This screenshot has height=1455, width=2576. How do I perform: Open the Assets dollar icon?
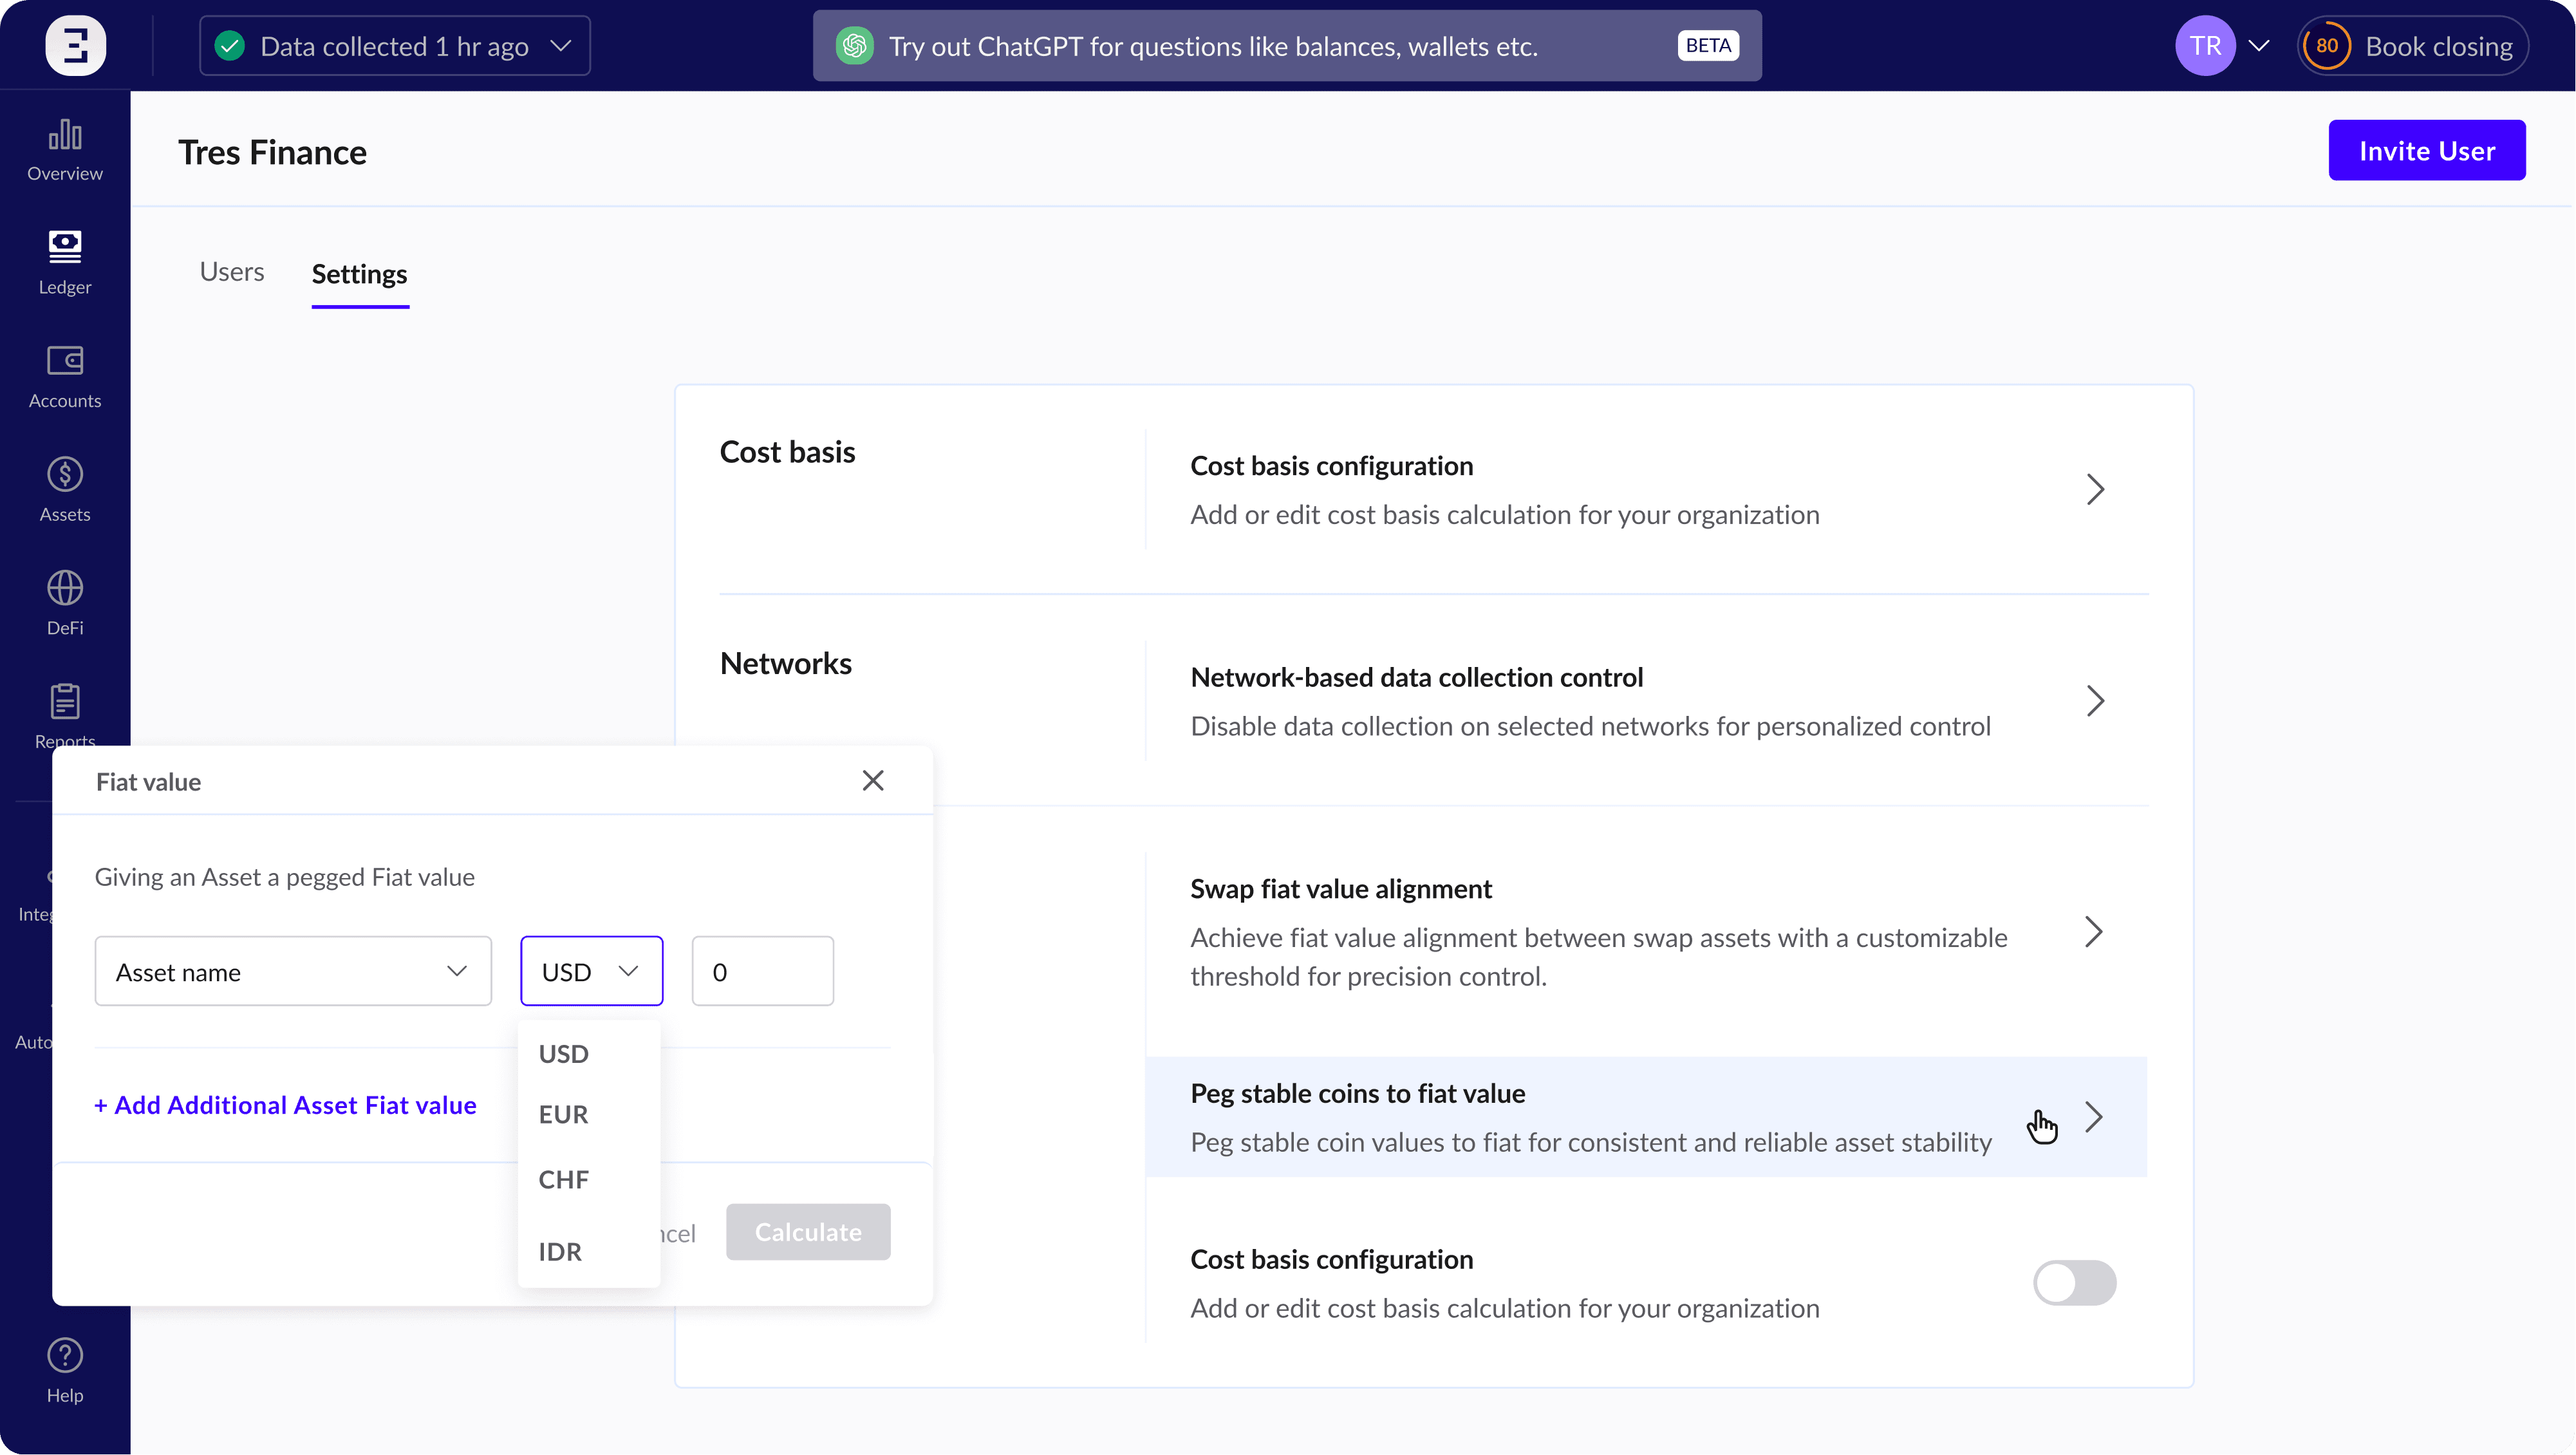(65, 474)
